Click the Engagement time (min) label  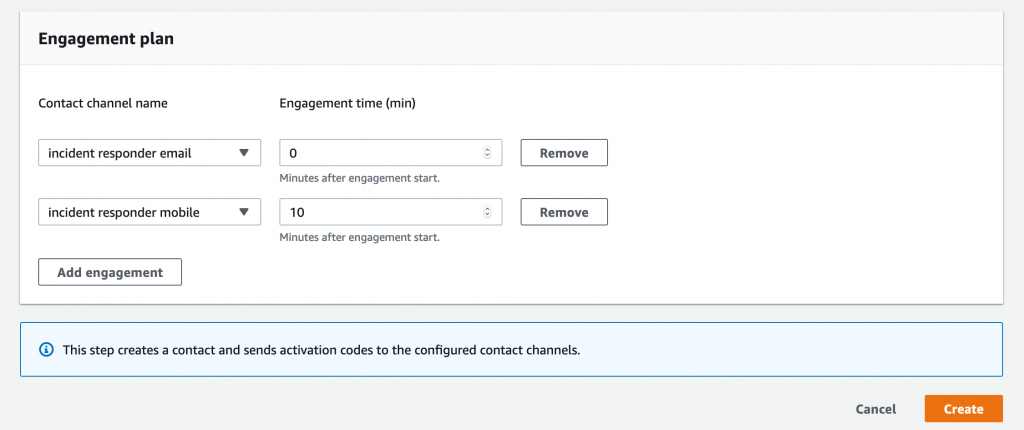pyautogui.click(x=347, y=103)
